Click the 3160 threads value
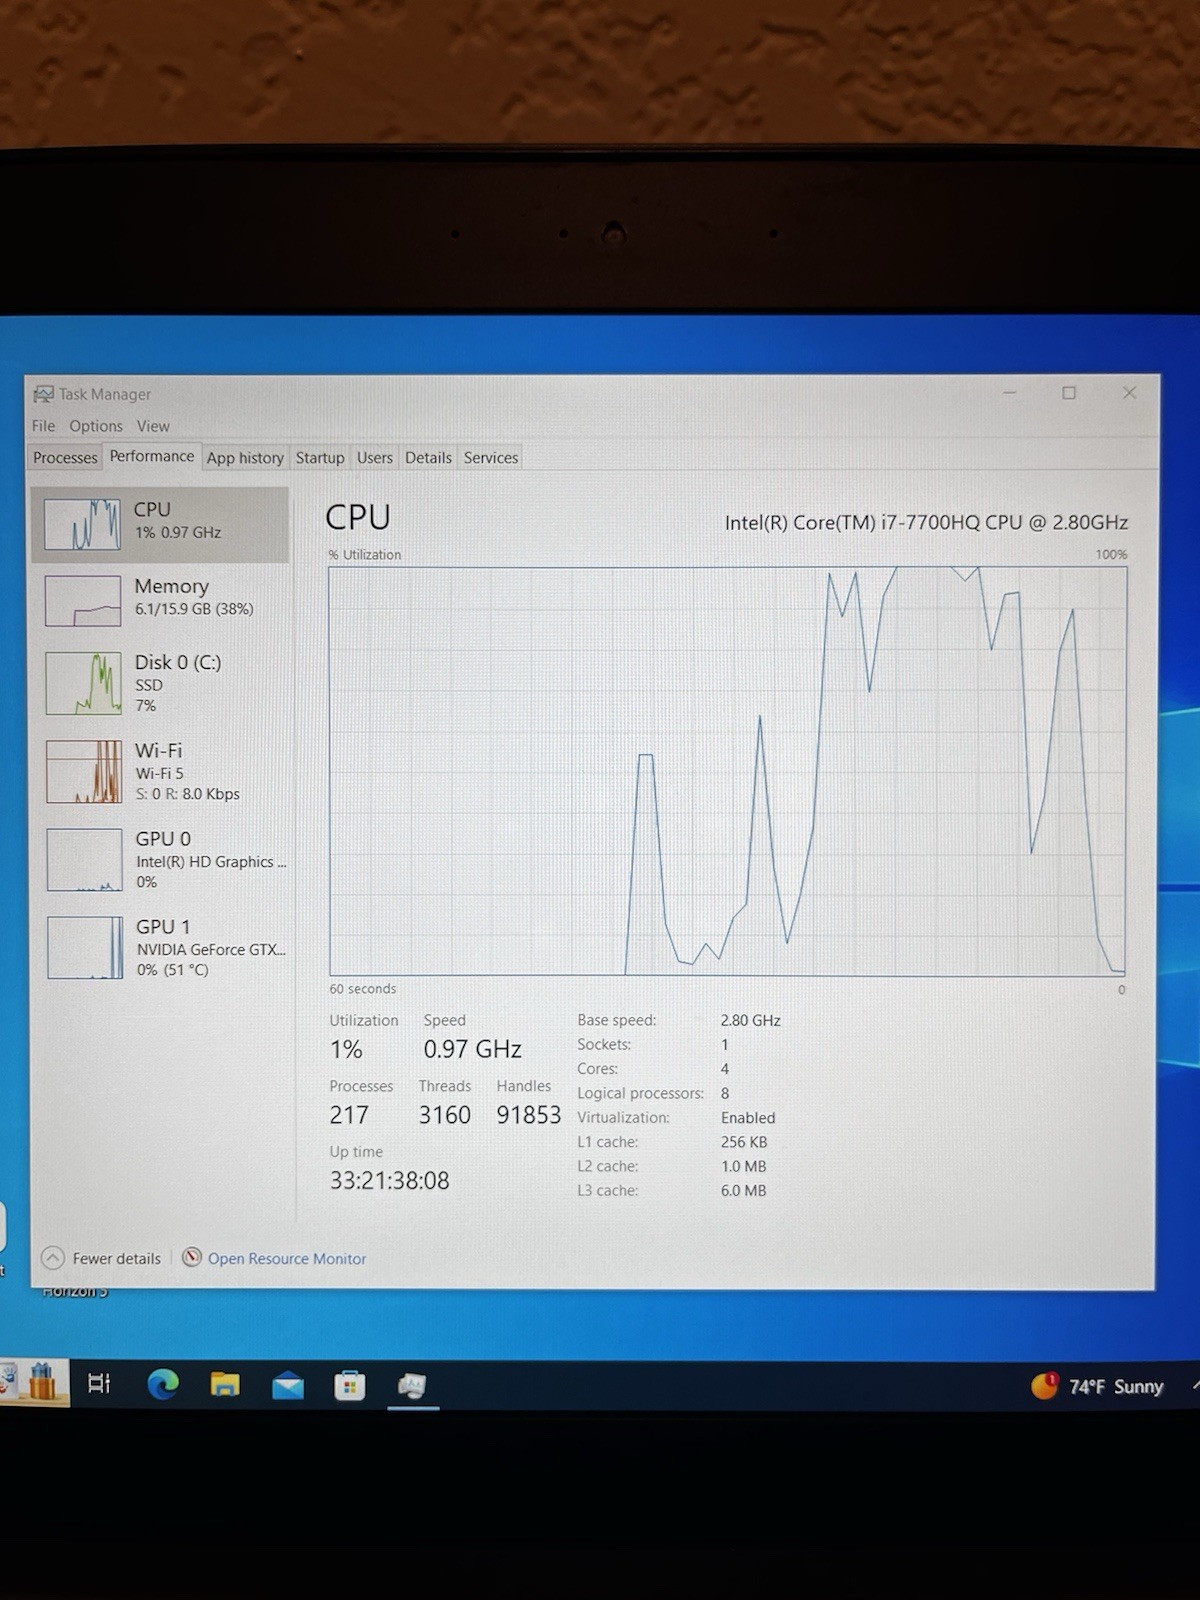 point(444,1115)
